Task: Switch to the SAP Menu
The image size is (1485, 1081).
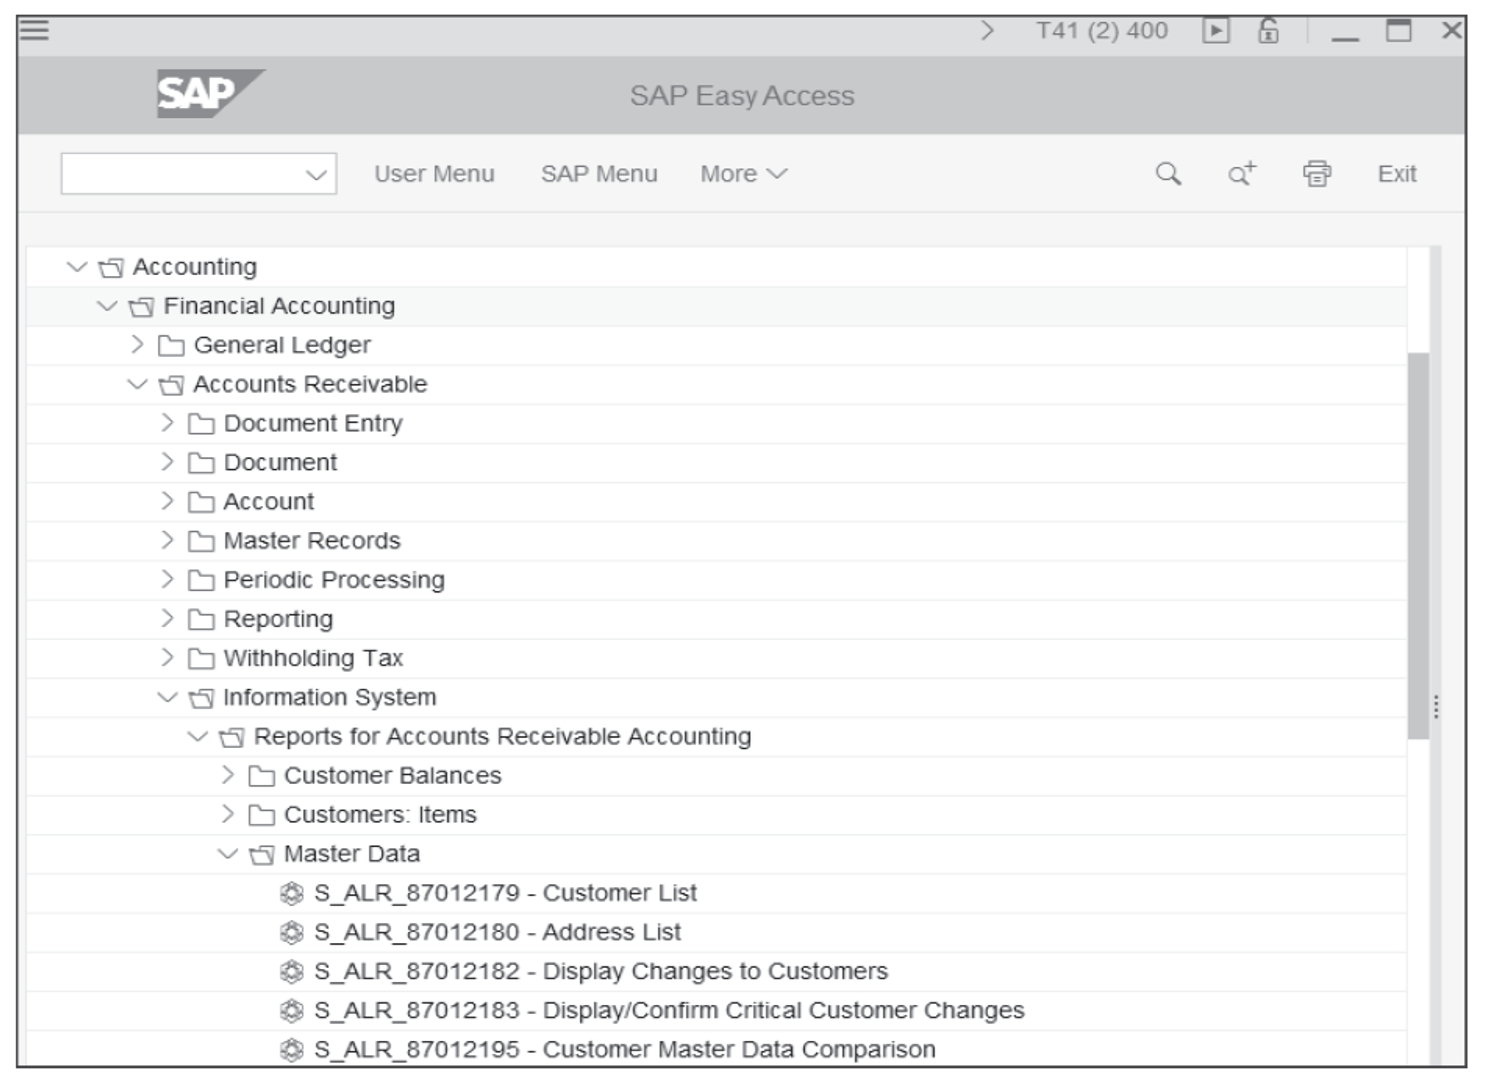Action: [x=598, y=173]
